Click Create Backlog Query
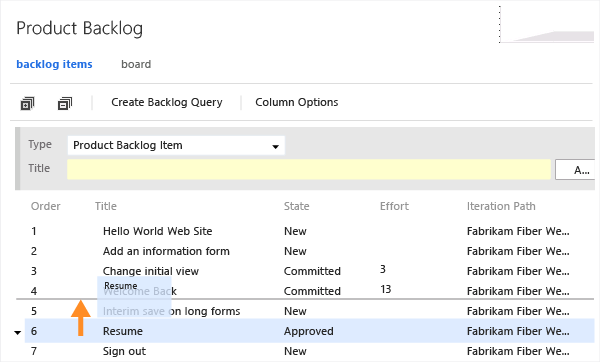 (x=167, y=103)
